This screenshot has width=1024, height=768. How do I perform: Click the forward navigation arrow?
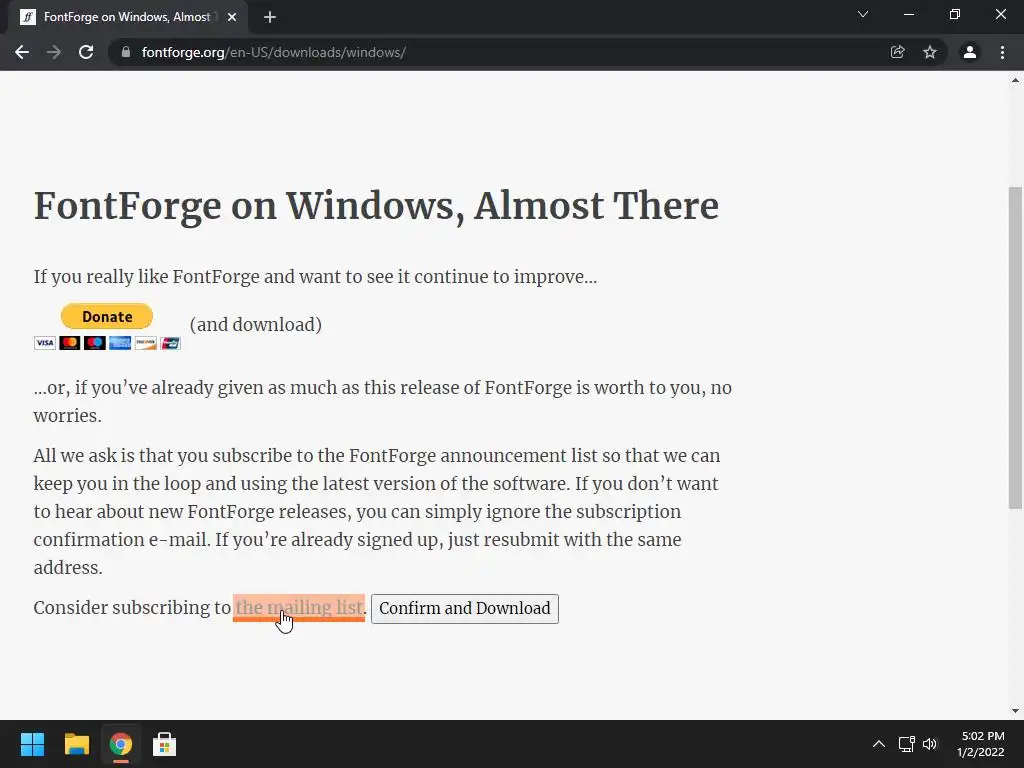(x=54, y=52)
